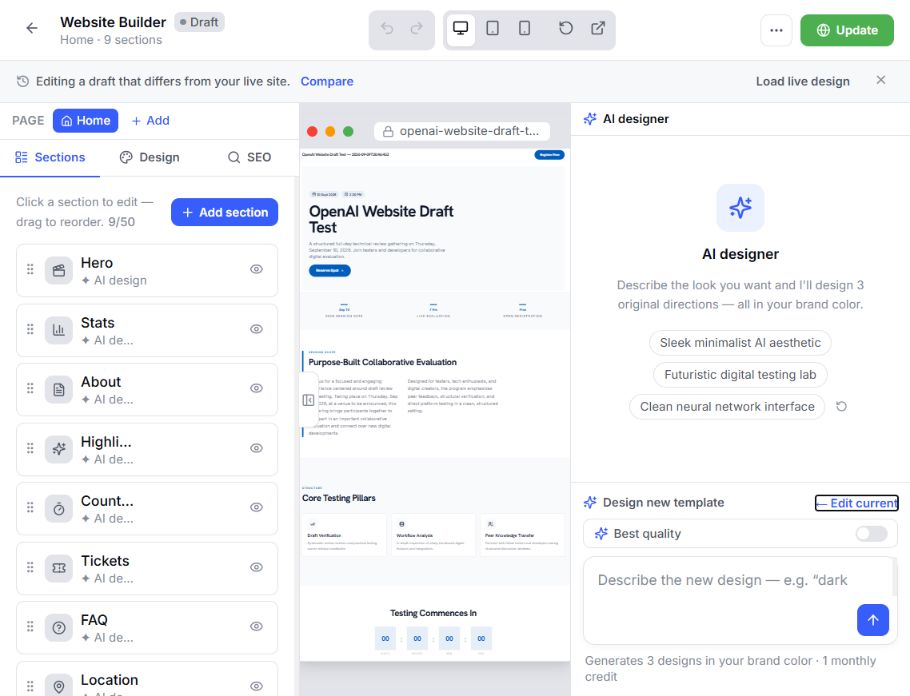The height and width of the screenshot is (696, 910).
Task: Undo the last change
Action: 387,28
